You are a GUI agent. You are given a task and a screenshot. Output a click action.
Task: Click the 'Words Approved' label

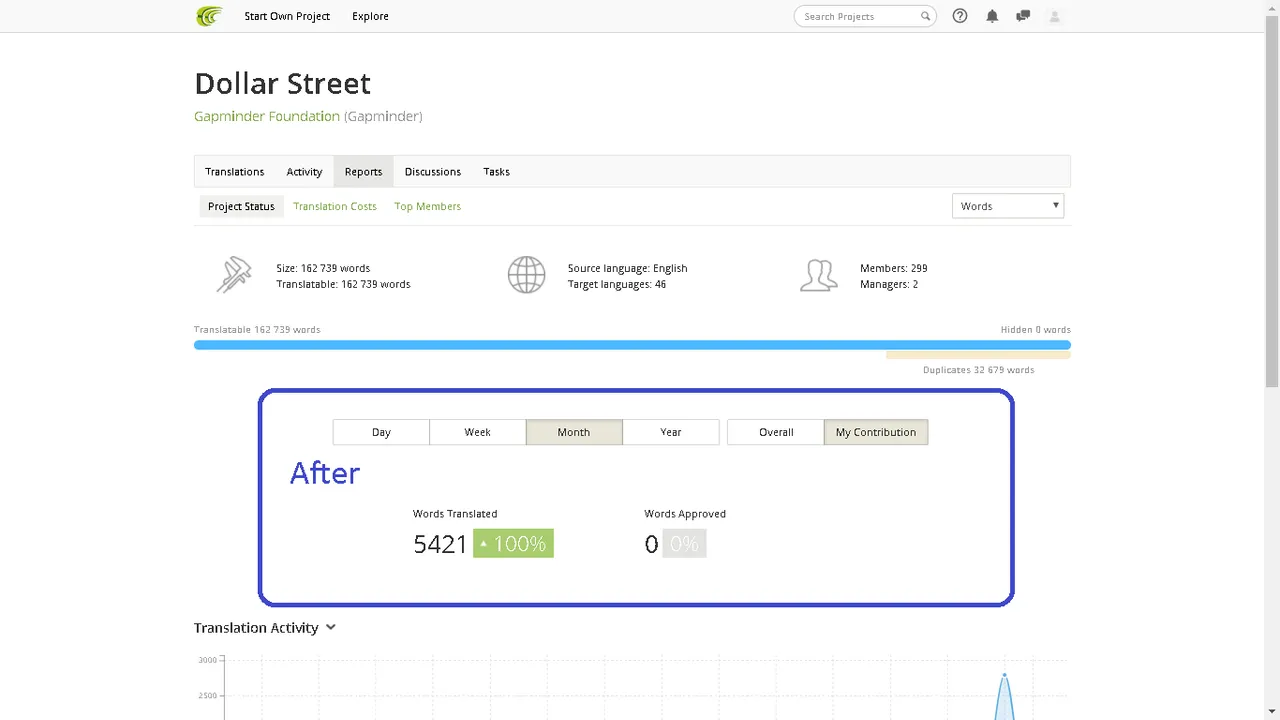[x=685, y=514]
